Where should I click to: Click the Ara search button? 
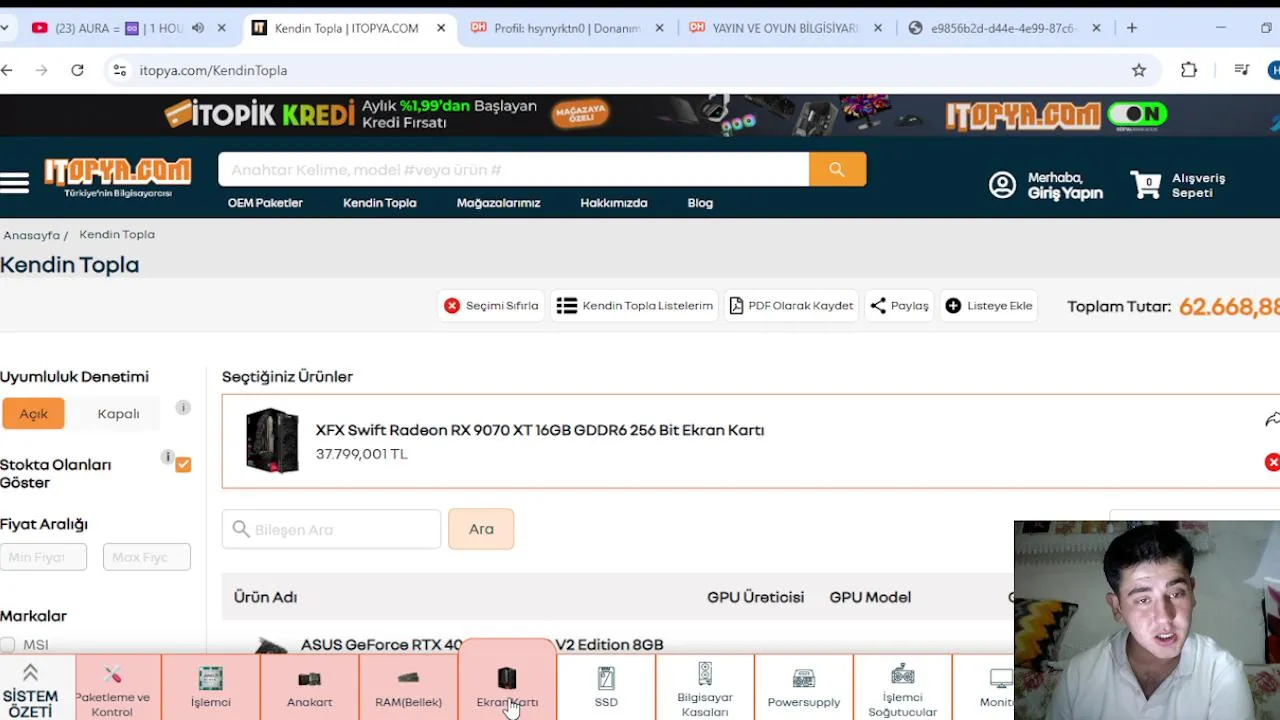pyautogui.click(x=481, y=529)
